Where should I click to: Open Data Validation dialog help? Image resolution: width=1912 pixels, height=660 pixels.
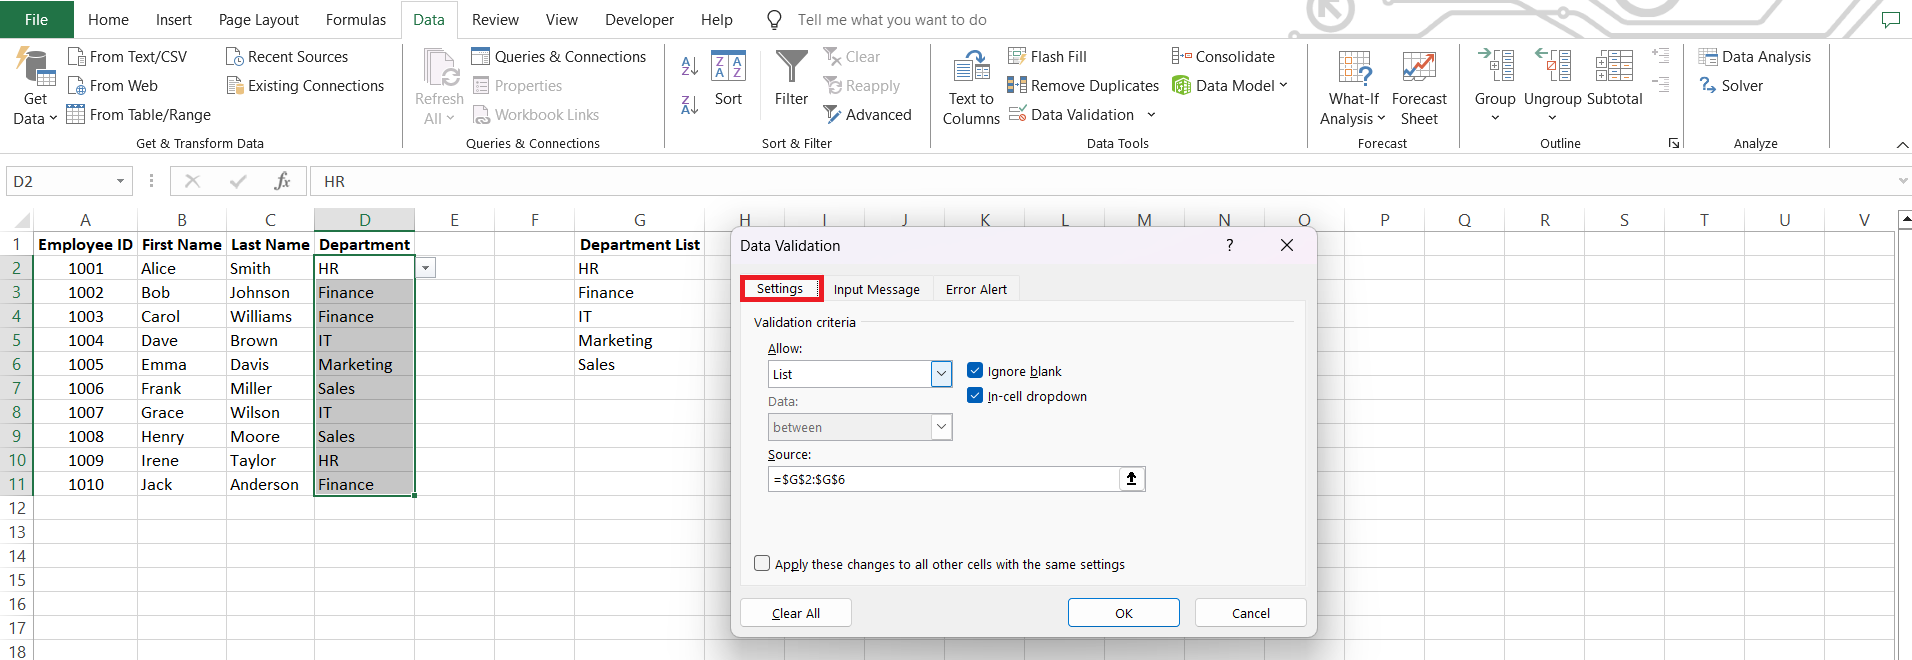tap(1230, 245)
